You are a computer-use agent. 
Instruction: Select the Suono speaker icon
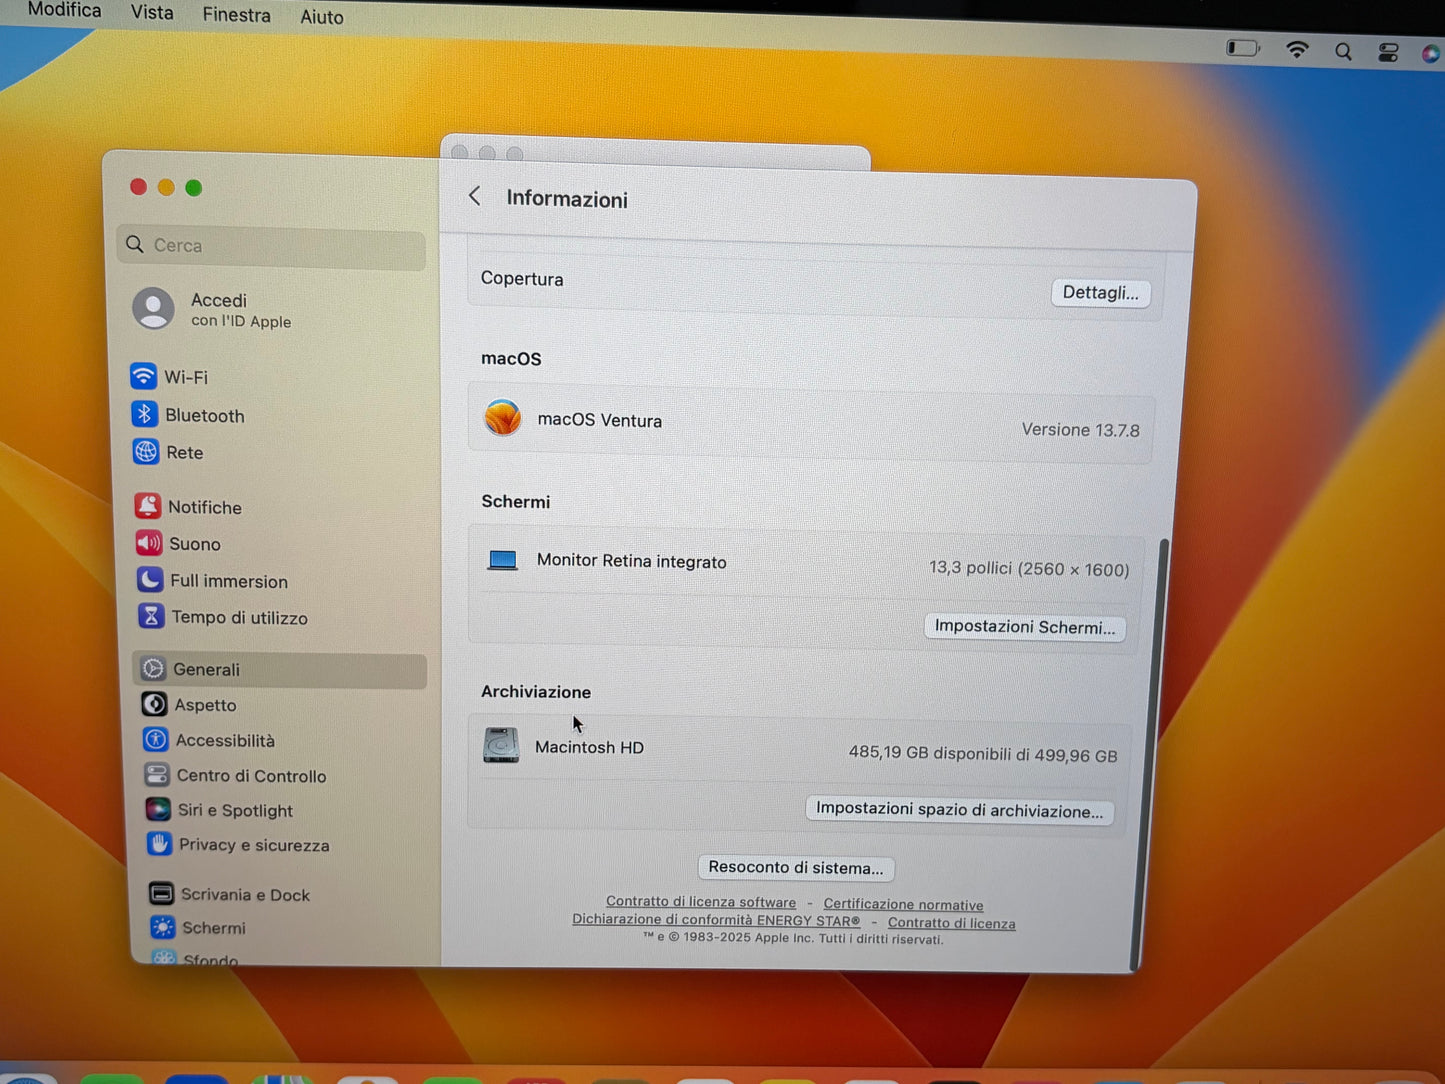coord(149,543)
